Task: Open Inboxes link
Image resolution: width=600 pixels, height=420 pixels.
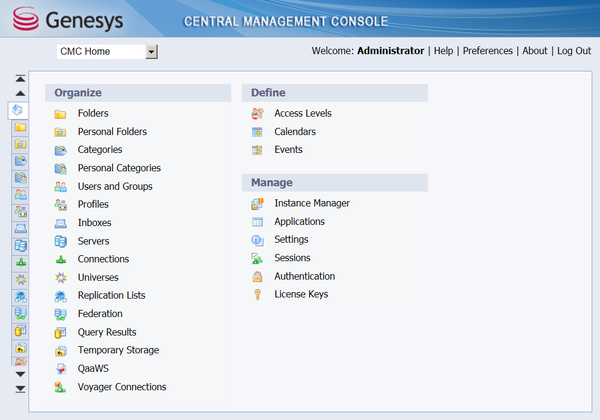Action: [95, 223]
